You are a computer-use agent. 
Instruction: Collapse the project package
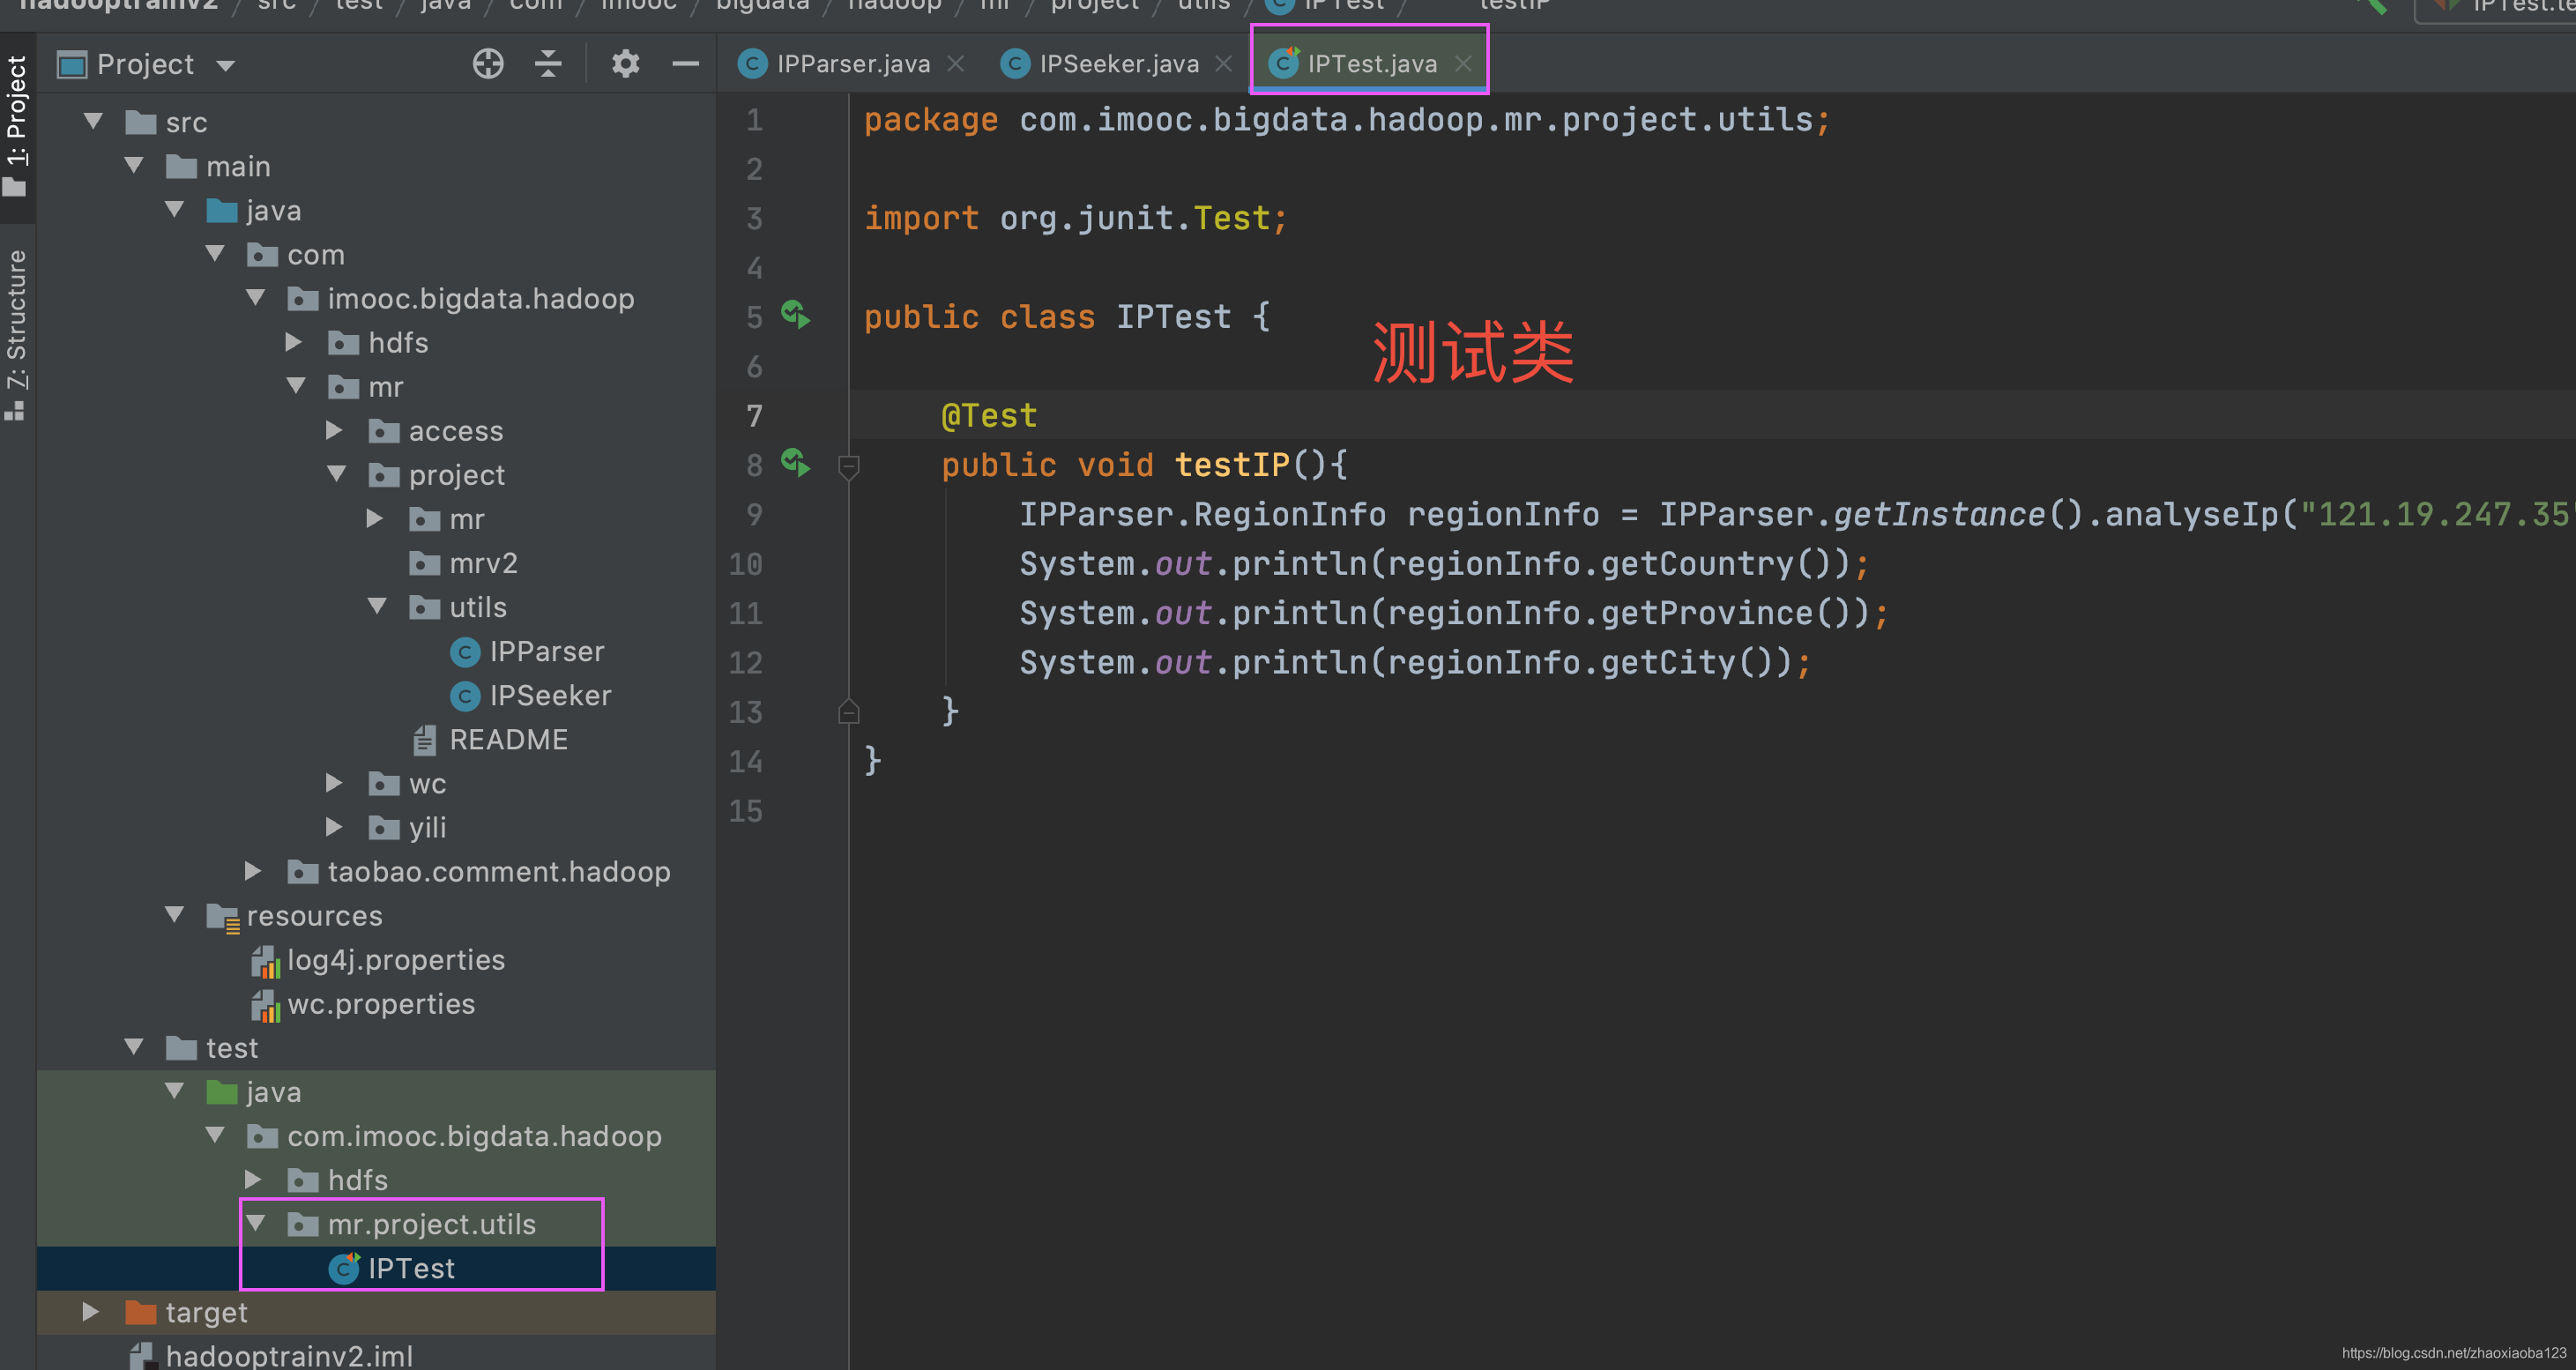pyautogui.click(x=337, y=473)
